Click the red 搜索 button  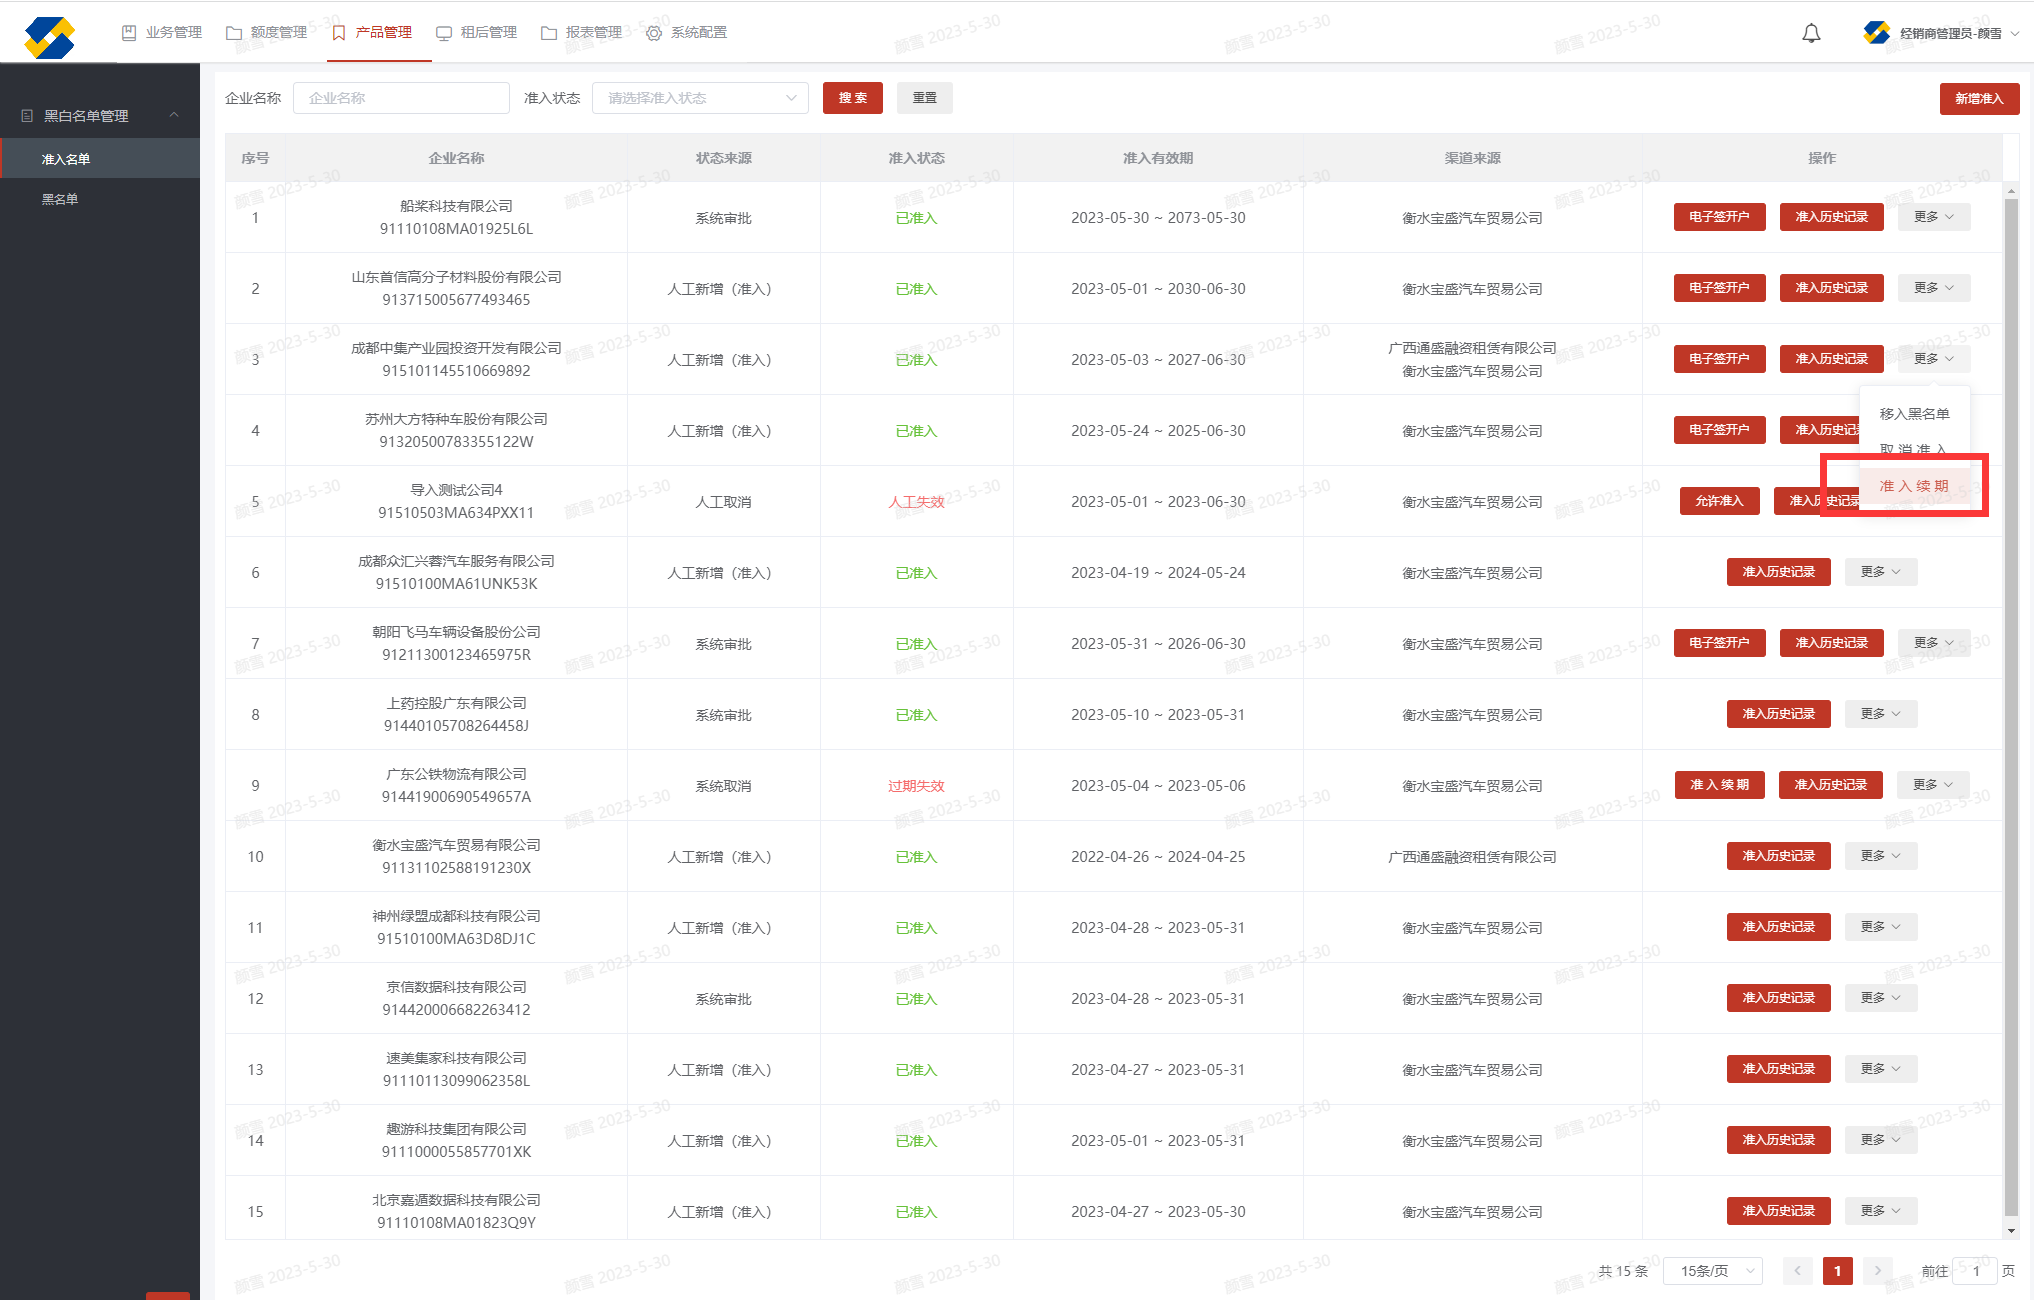coord(852,98)
